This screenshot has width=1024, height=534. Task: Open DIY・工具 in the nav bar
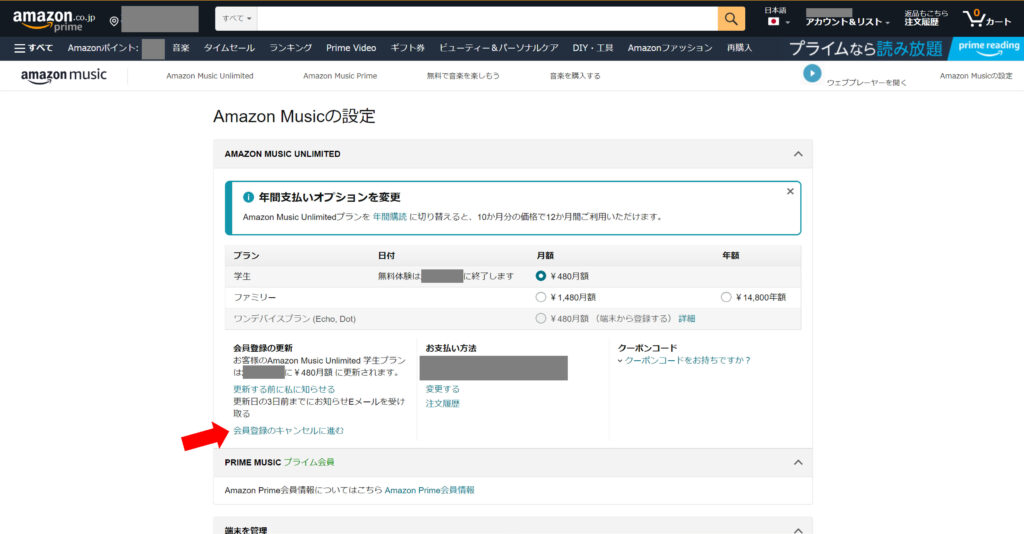pos(593,48)
